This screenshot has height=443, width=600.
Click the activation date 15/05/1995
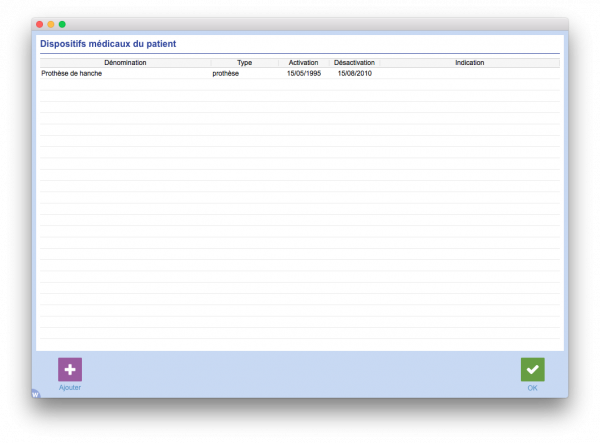(304, 73)
